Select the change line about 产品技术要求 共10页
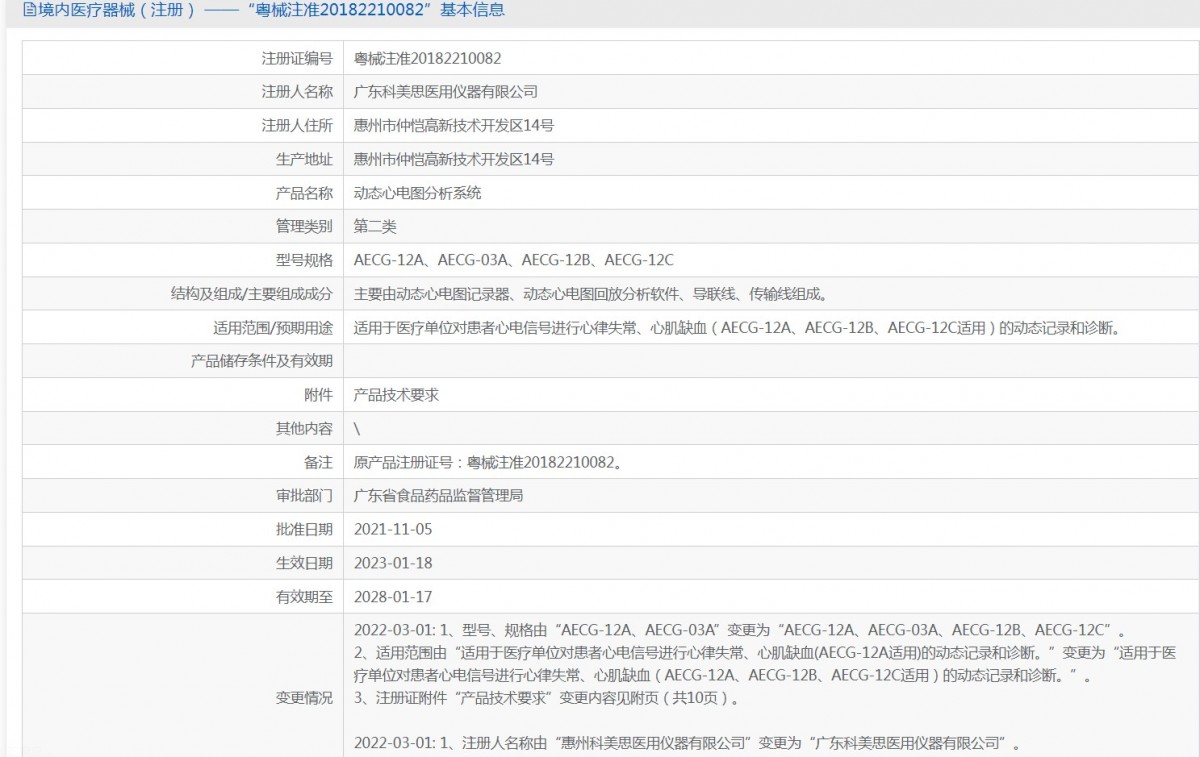The image size is (1200, 757). click(x=548, y=698)
